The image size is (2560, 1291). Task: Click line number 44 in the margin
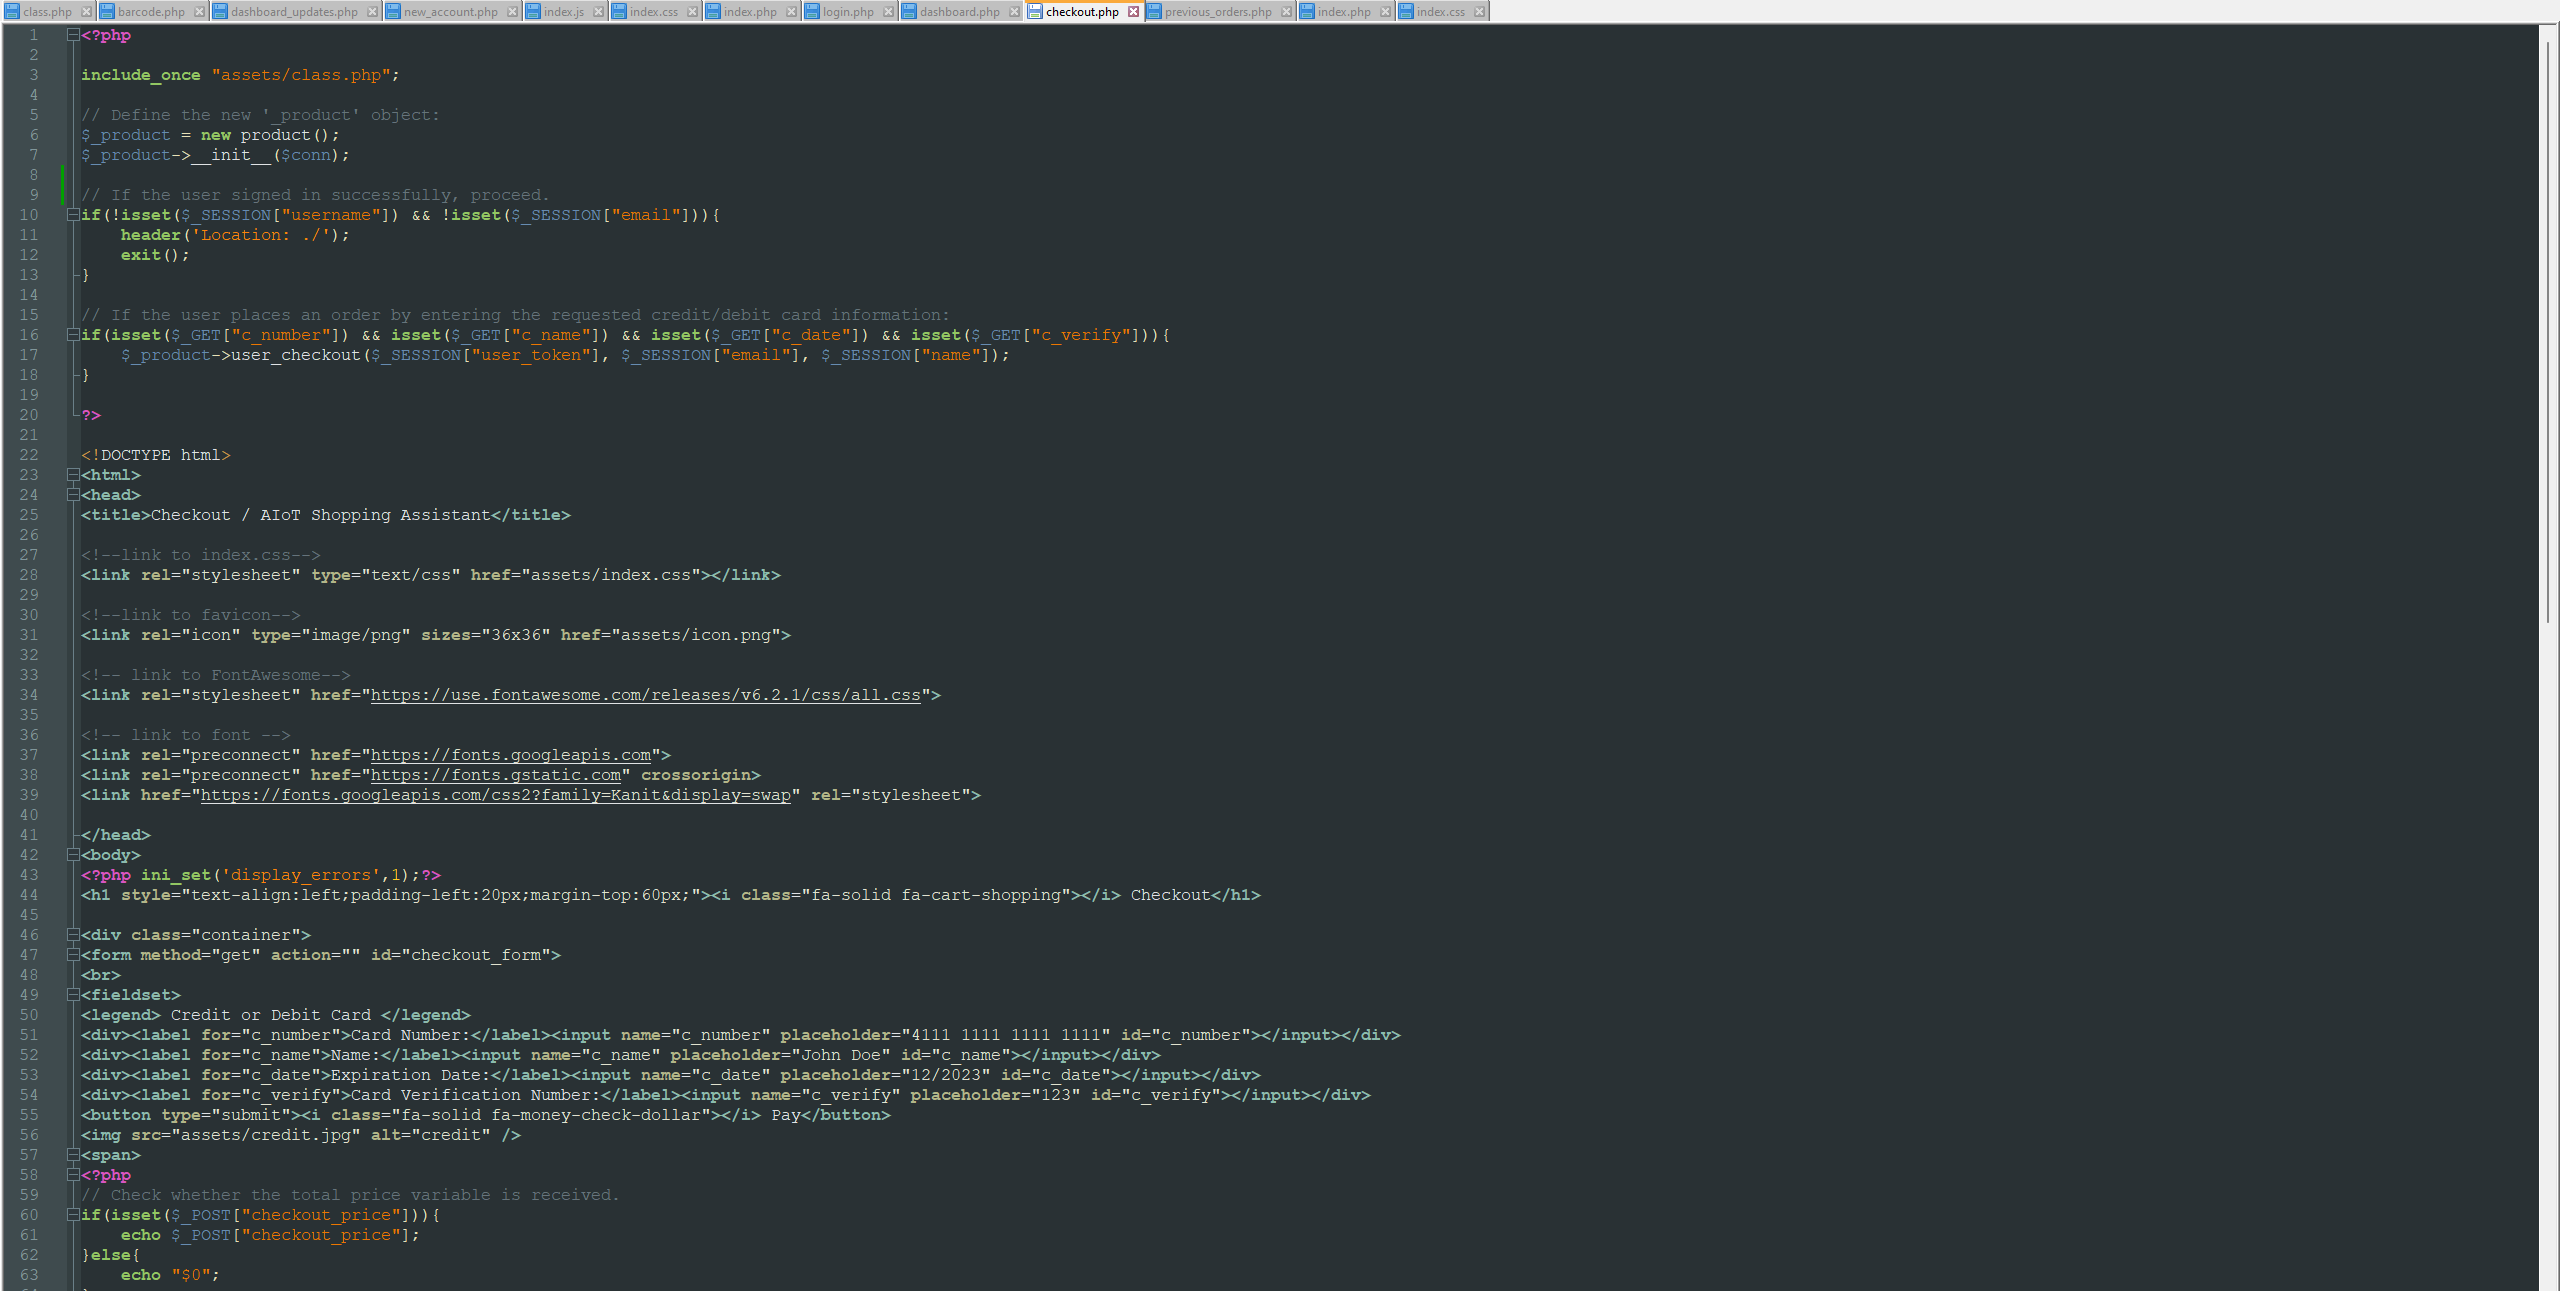click(x=29, y=895)
